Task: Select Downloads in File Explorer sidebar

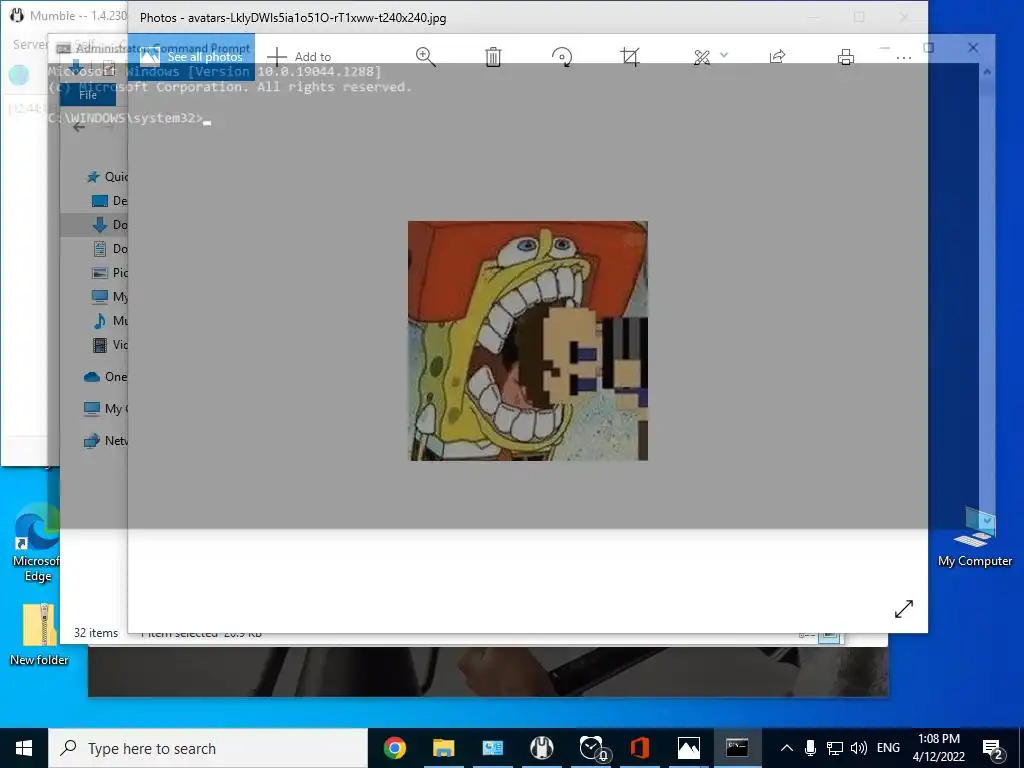Action: [110, 225]
